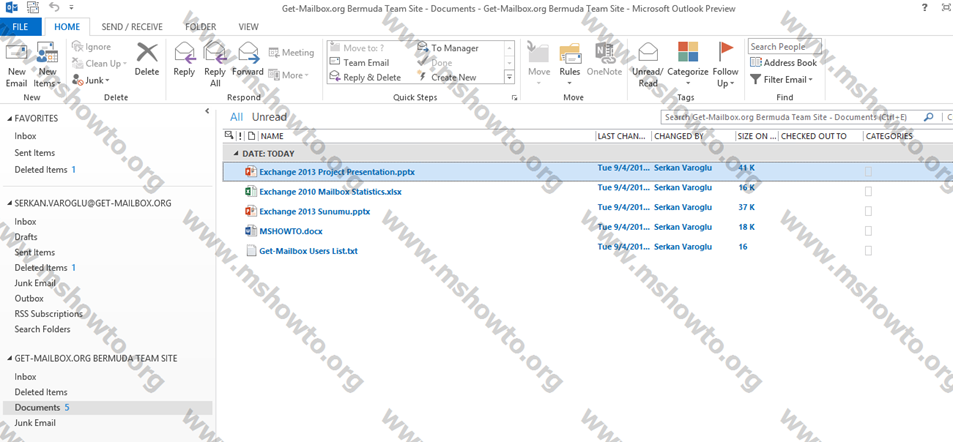Toggle category box for Users List.txt
Viewport: 953px width, 442px height.
click(868, 250)
